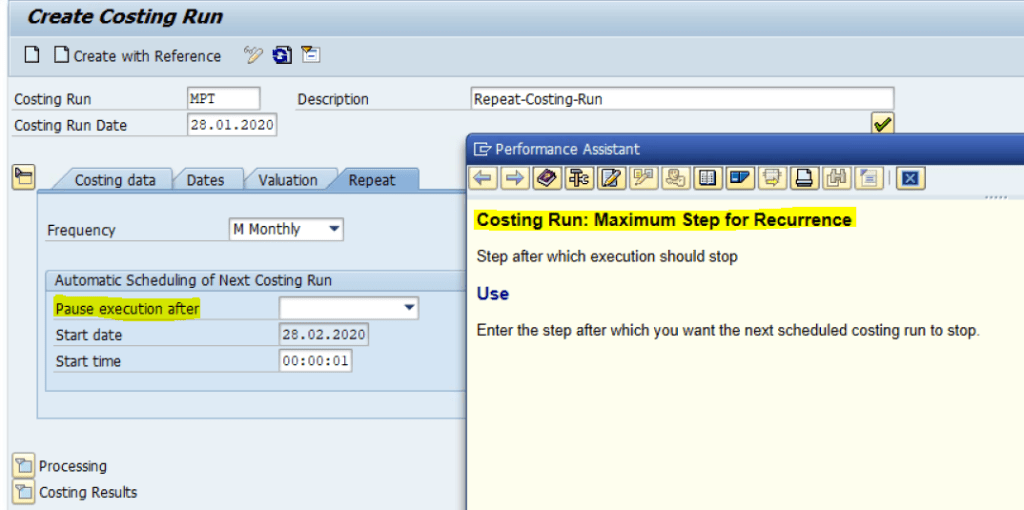
Task: Open Application Help book icon
Action: [546, 178]
